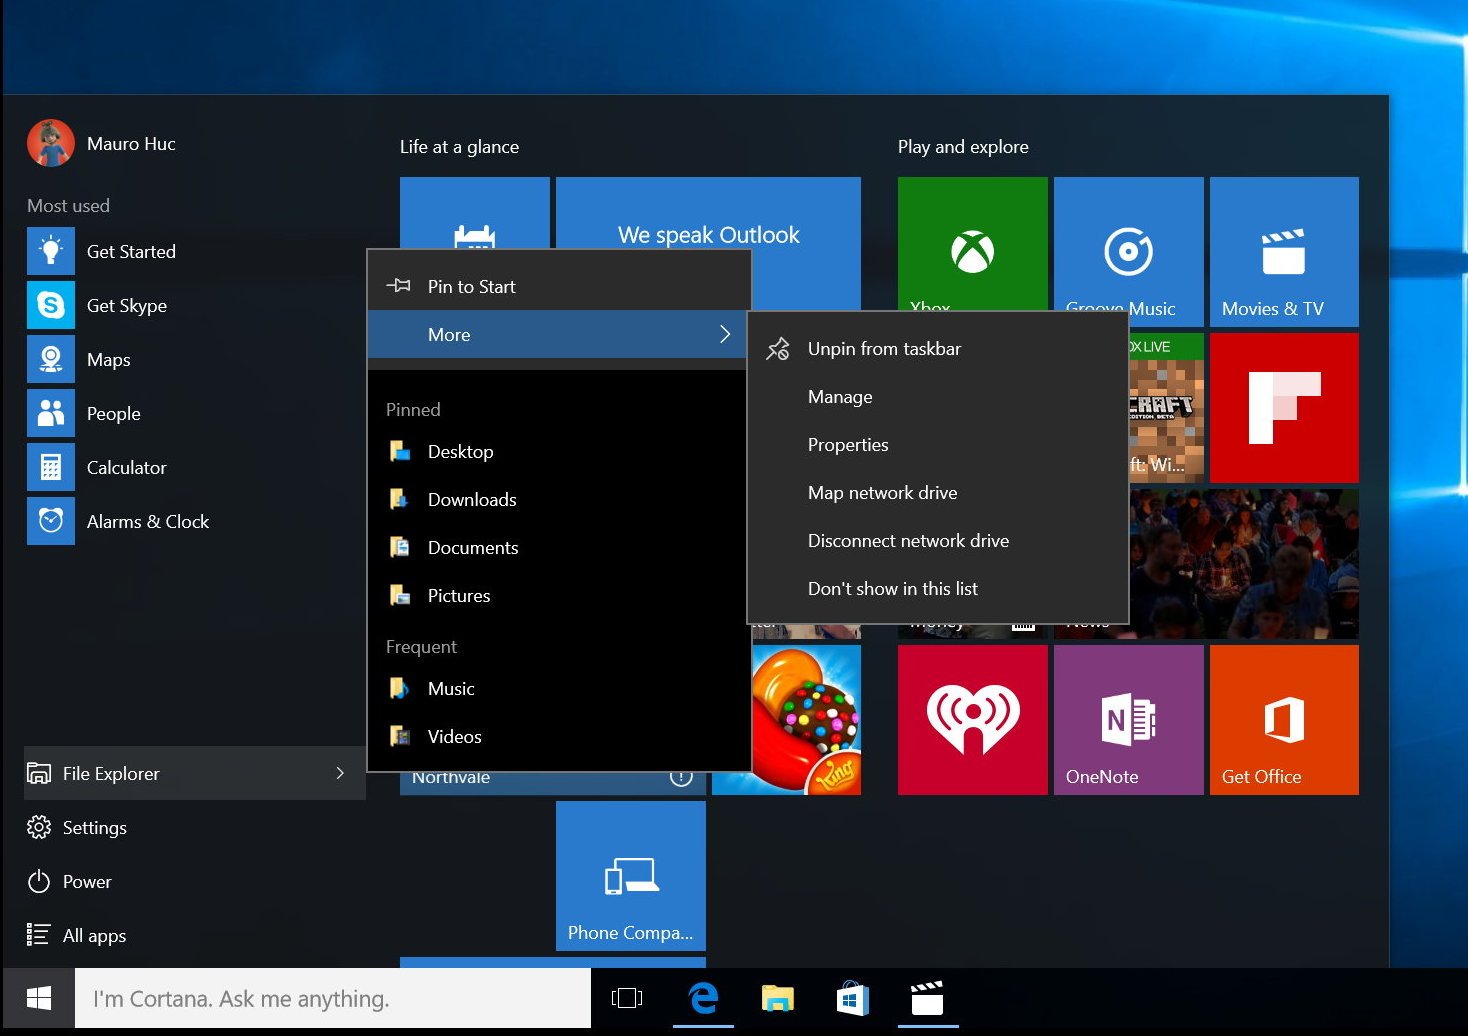Click the Life at a glance group heading
The image size is (1468, 1036).
pyautogui.click(x=459, y=146)
